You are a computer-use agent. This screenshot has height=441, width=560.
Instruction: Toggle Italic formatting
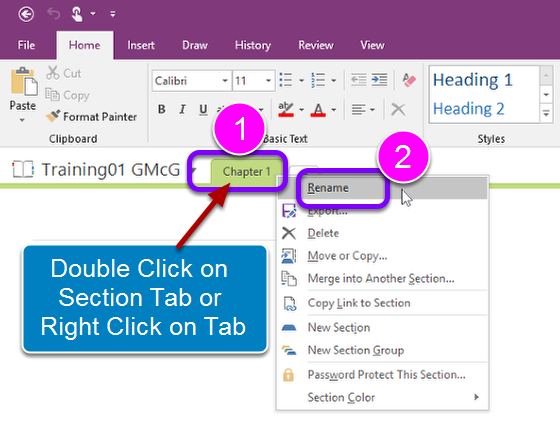182,109
